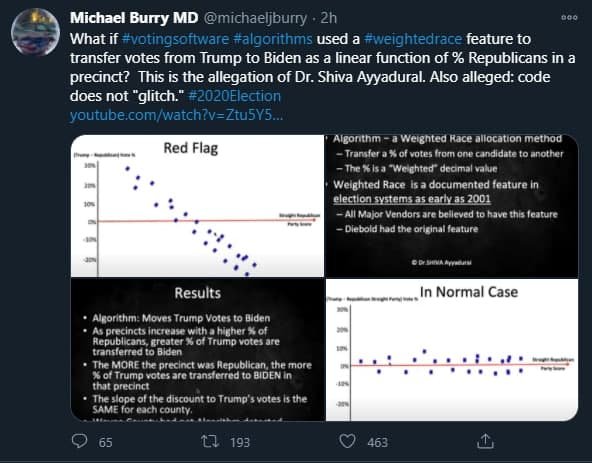The width and height of the screenshot is (592, 463).
Task: Open Michael Burry MD display name
Action: pos(134,18)
